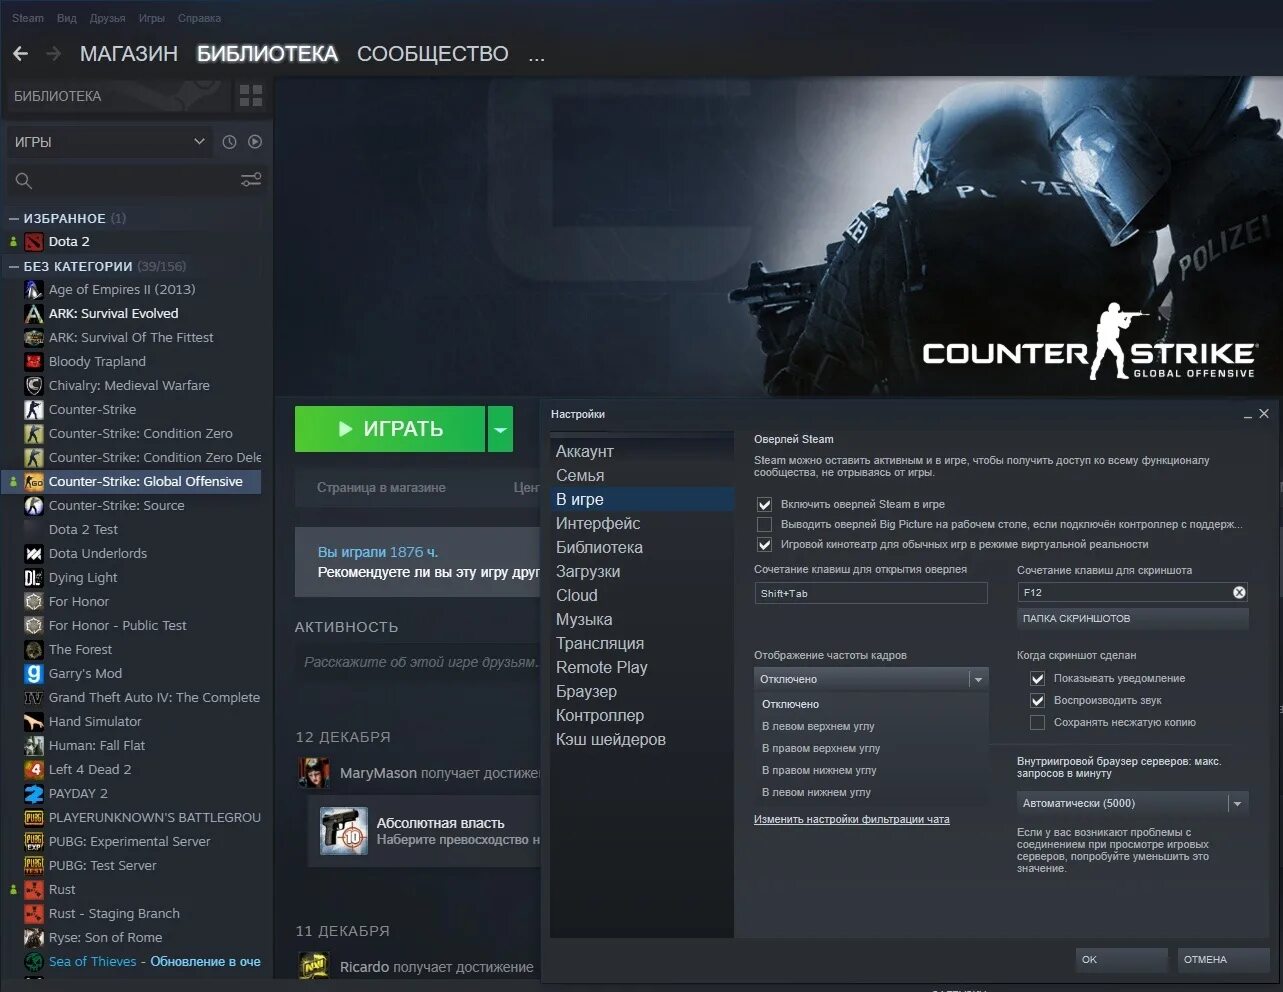This screenshot has width=1283, height=992.
Task: Open Страница в магазине link
Action: pyautogui.click(x=381, y=488)
